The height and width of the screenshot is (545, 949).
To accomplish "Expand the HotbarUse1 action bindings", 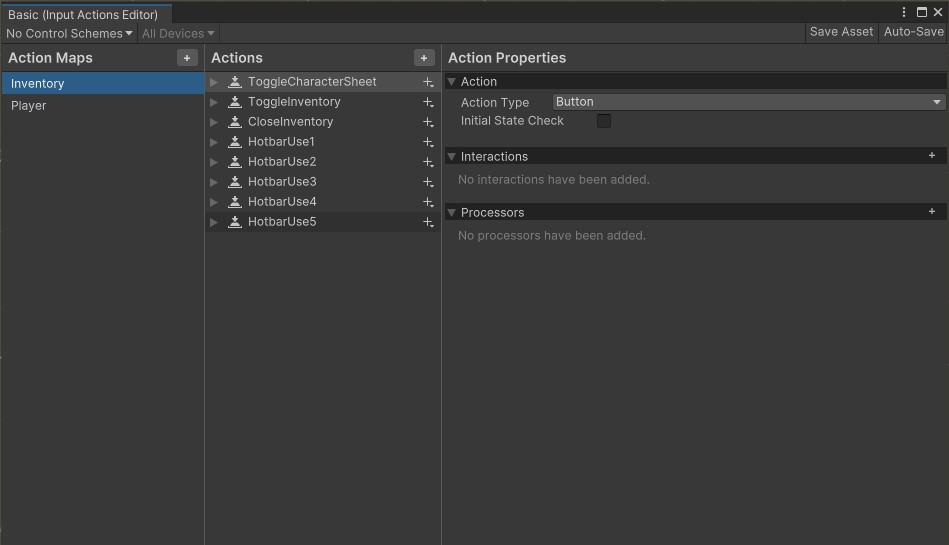I will point(214,142).
